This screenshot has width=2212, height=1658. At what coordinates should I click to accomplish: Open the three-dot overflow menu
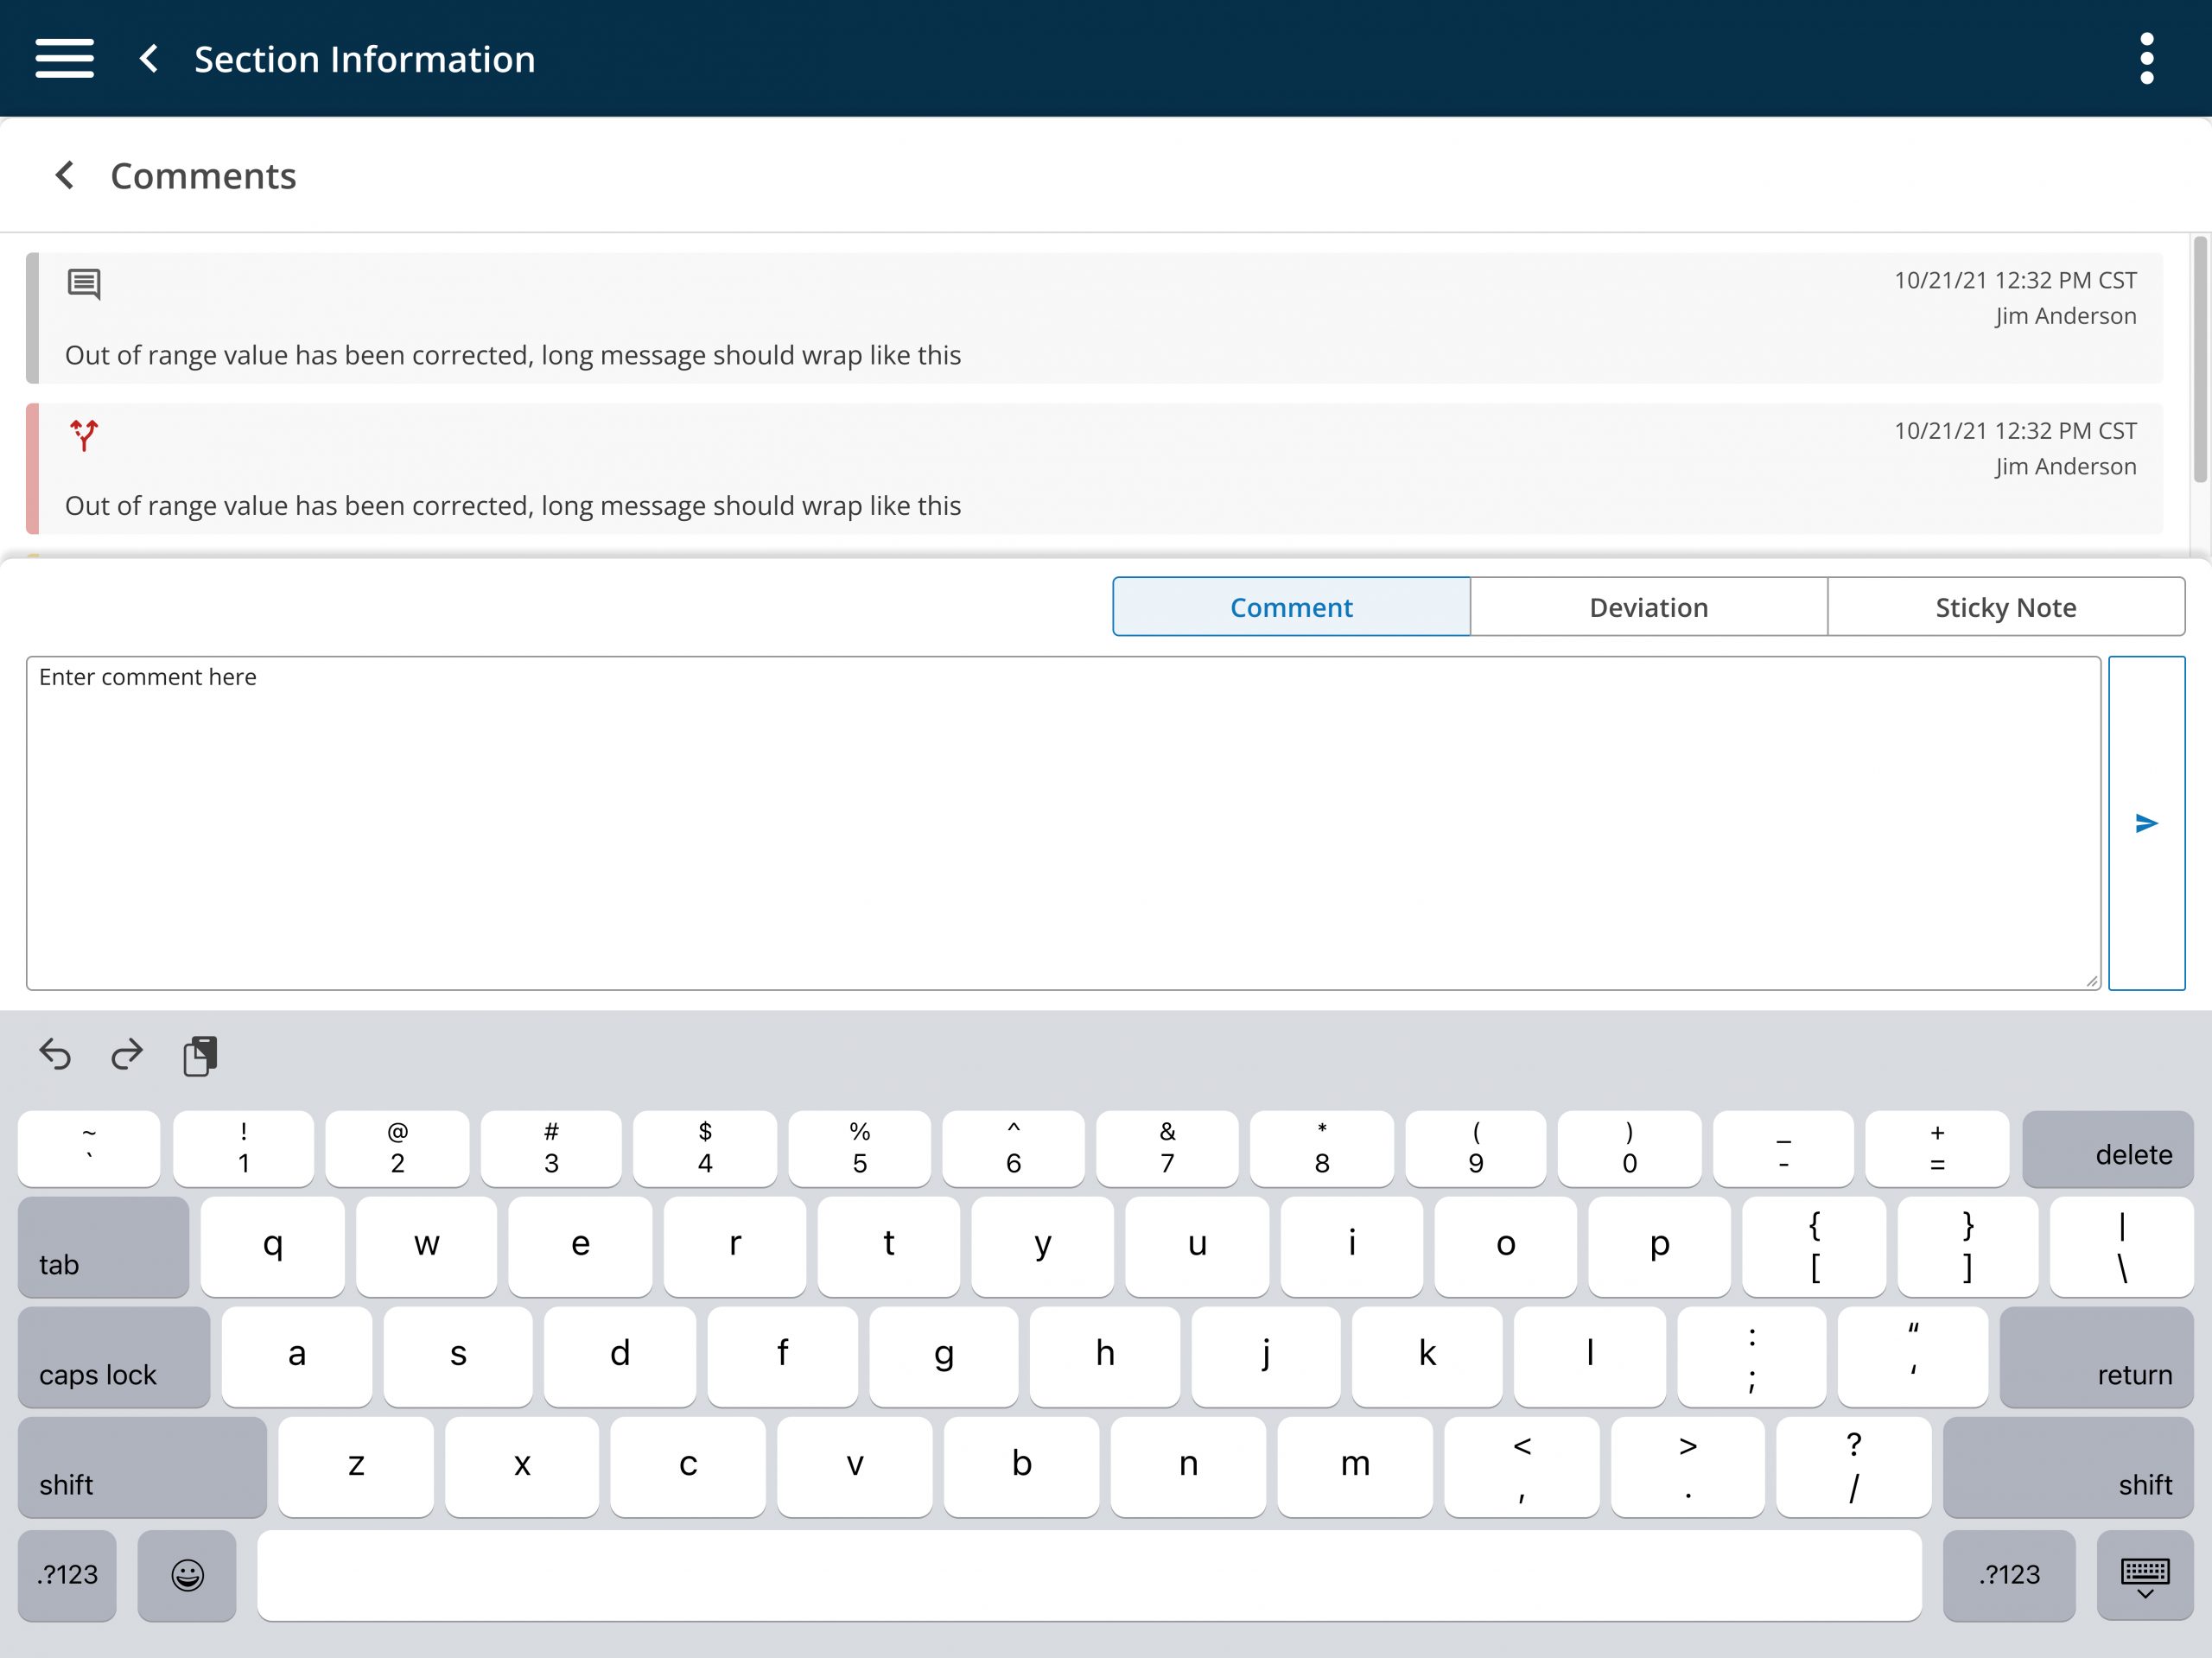click(2146, 58)
